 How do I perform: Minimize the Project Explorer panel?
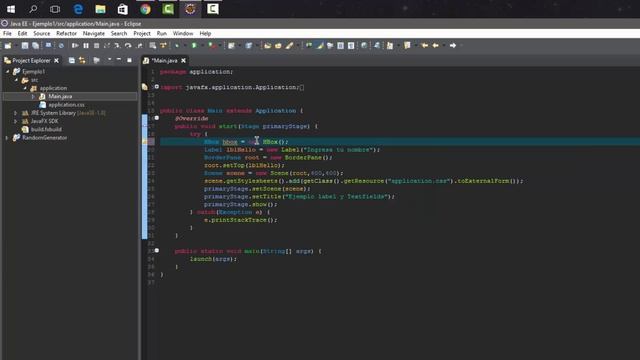click(x=119, y=60)
